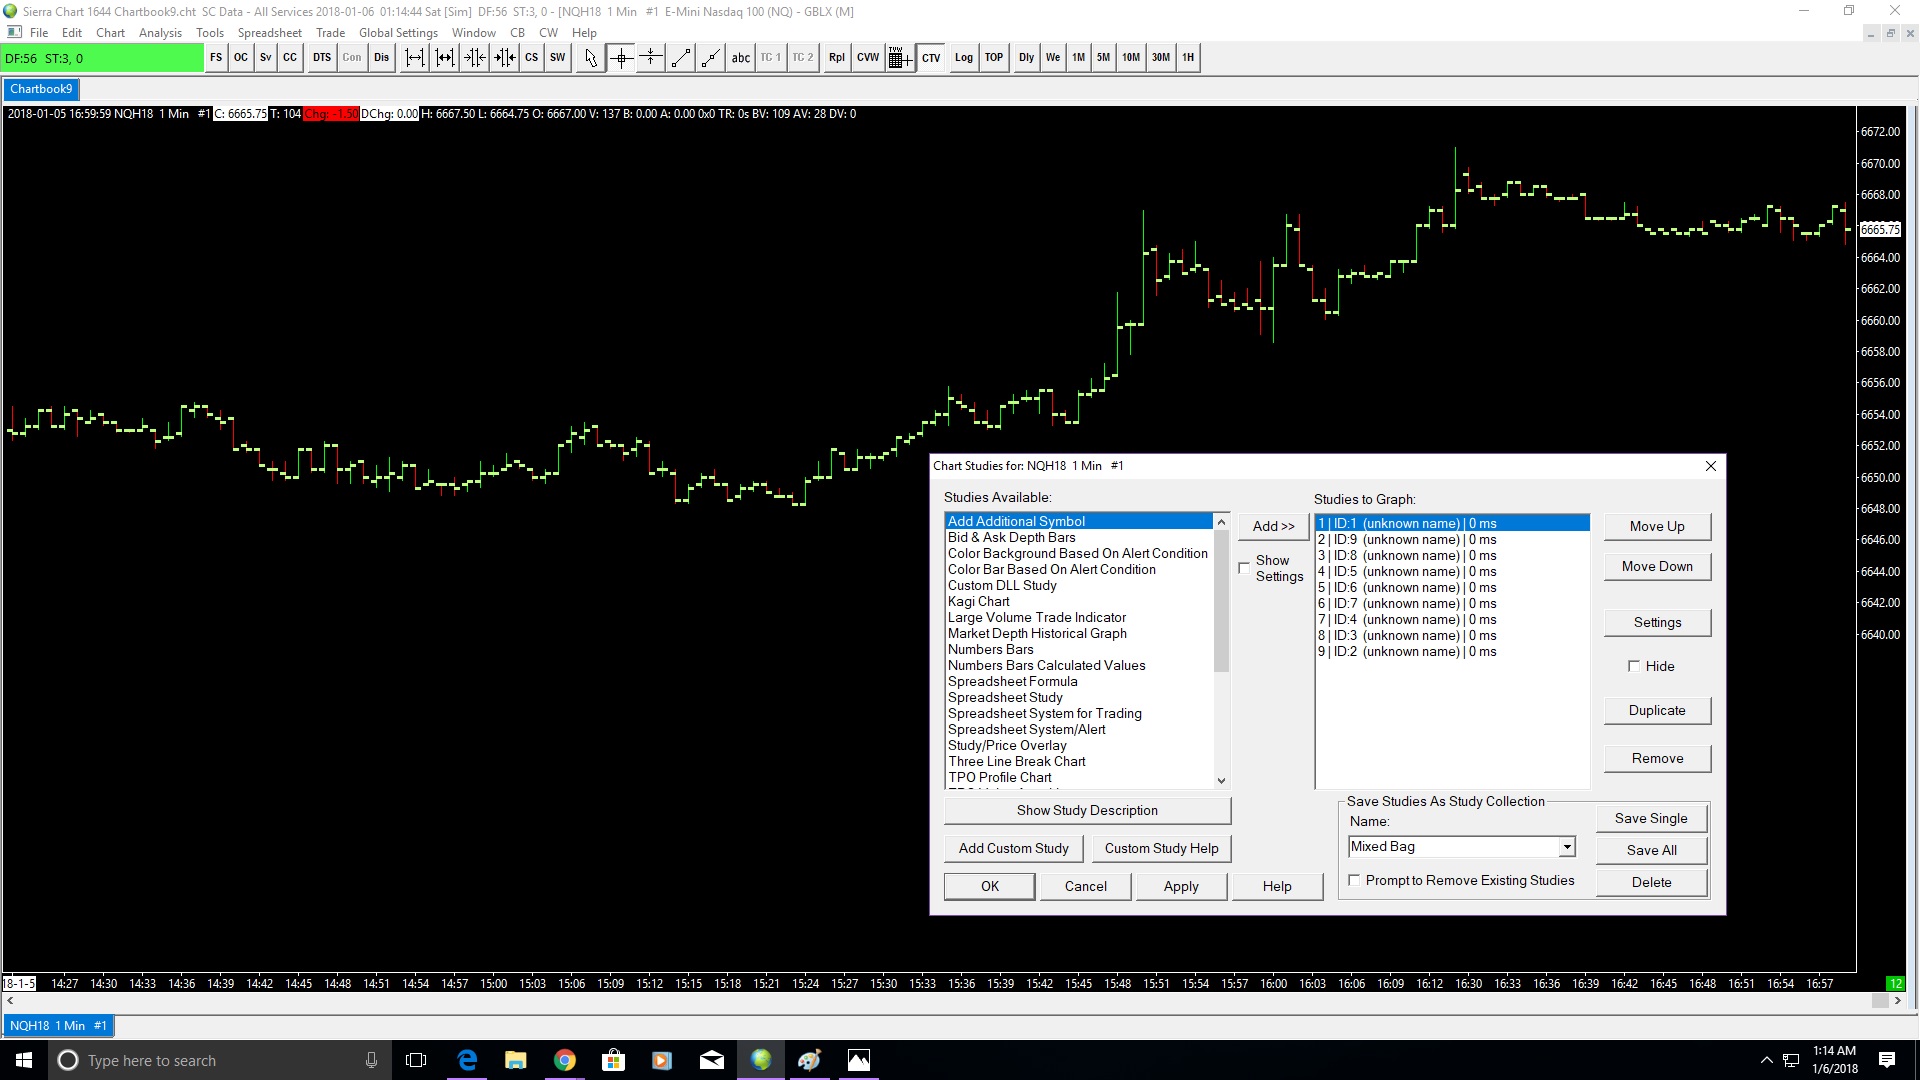The height and width of the screenshot is (1080, 1920).
Task: Select the pointer cursor tool
Action: [x=591, y=58]
